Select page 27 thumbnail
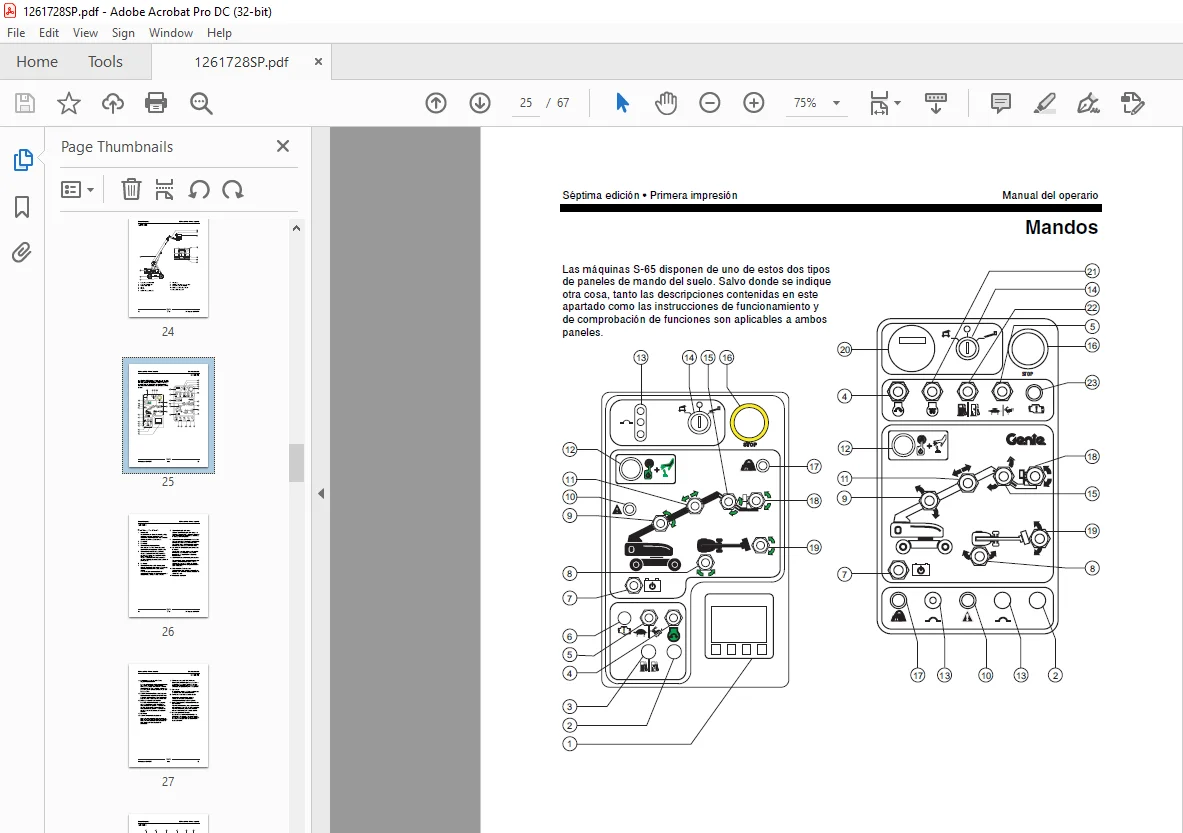The image size is (1183, 833). 168,716
